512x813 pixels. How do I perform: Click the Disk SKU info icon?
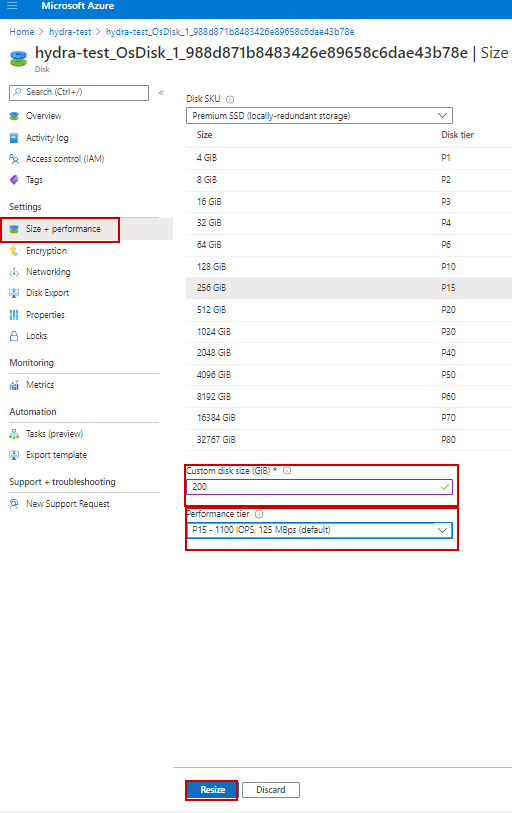pos(230,99)
